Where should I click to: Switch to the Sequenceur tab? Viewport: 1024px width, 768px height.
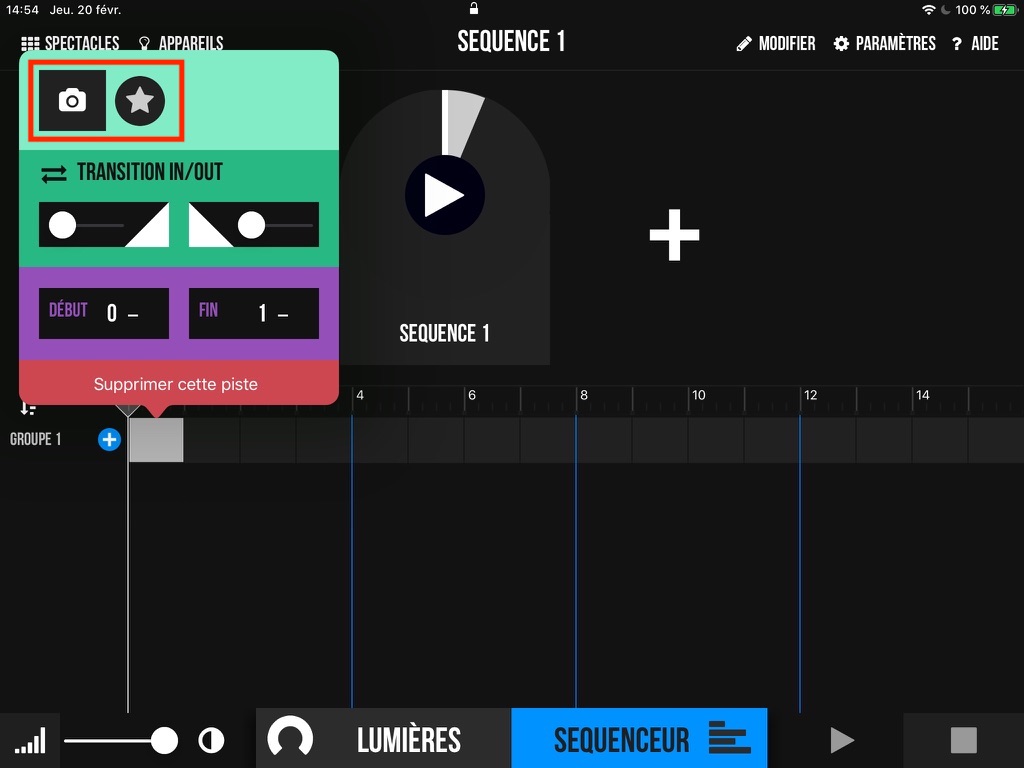point(639,739)
